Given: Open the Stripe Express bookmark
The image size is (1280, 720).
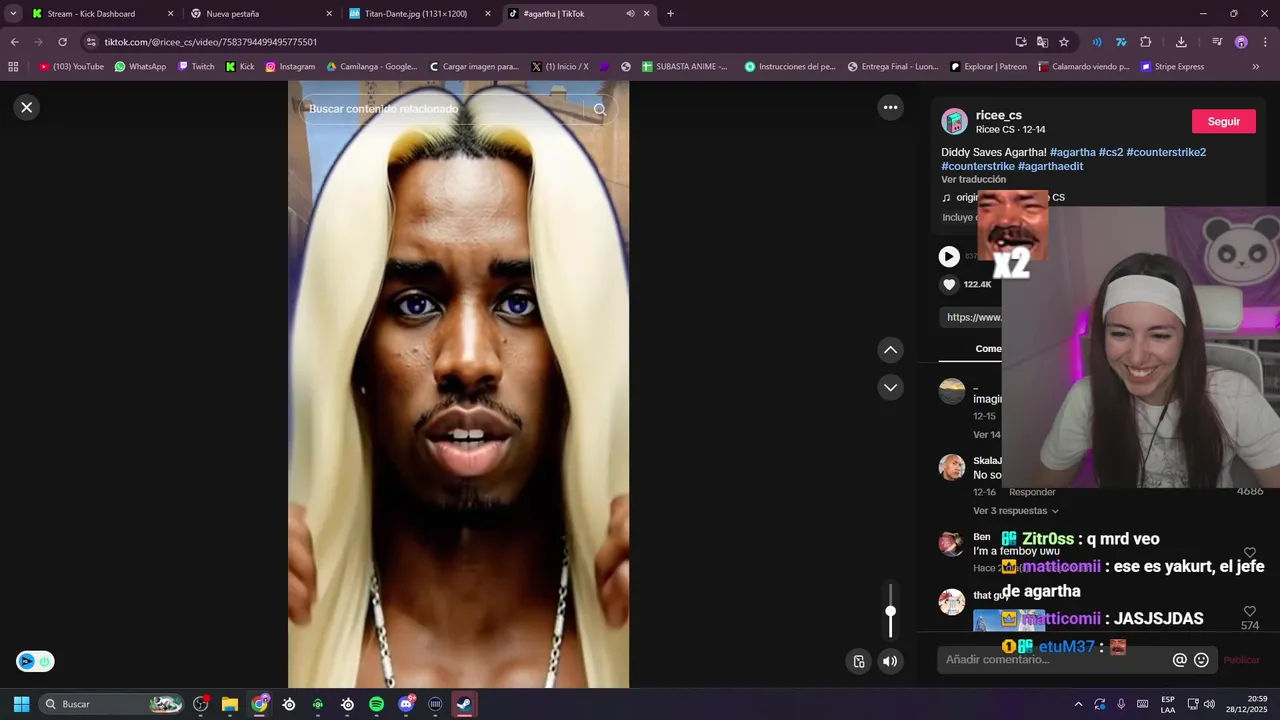Looking at the screenshot, I should pos(1172,67).
